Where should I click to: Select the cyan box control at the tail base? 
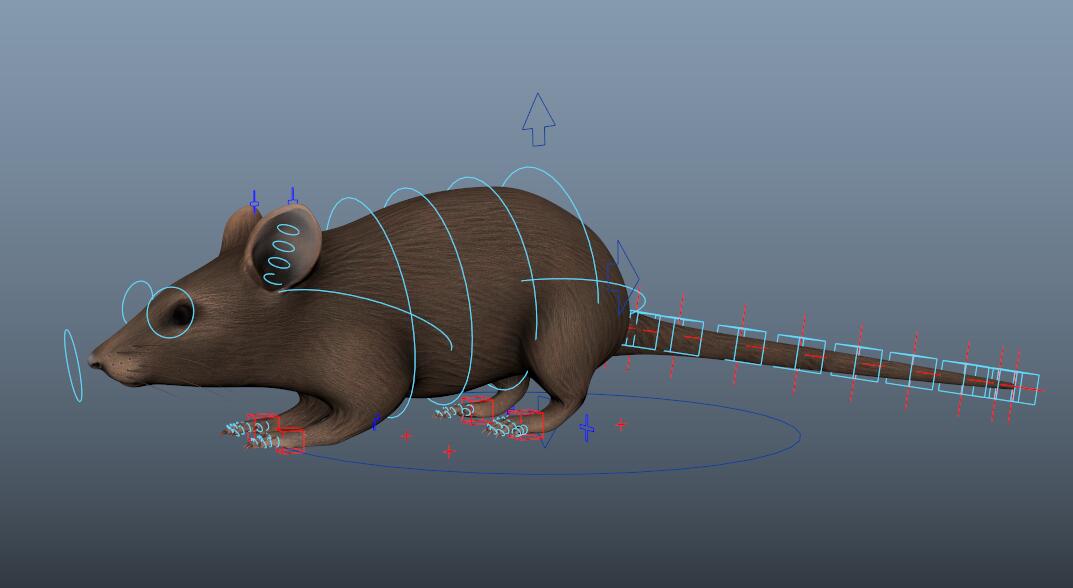[641, 331]
